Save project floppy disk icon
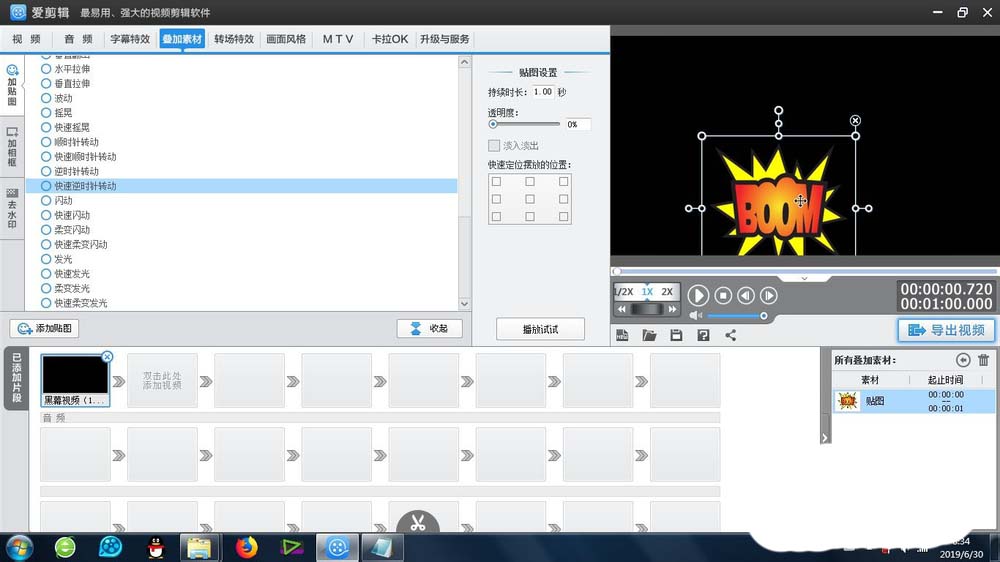The height and width of the screenshot is (562, 1000). tap(676, 336)
